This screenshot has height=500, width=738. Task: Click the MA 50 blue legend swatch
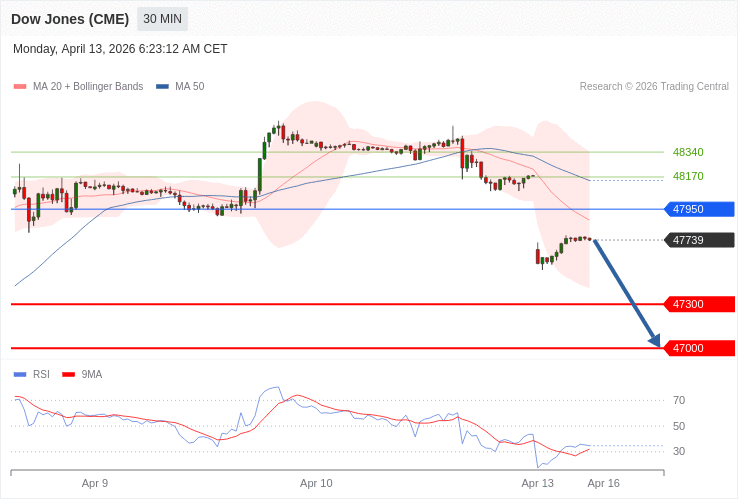(x=162, y=87)
